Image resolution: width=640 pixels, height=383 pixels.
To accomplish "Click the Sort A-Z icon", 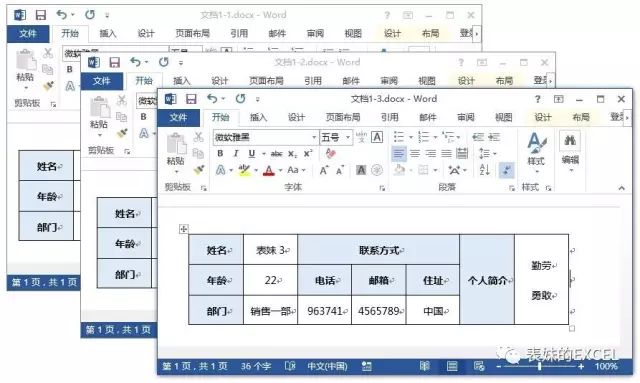I will tap(484, 170).
